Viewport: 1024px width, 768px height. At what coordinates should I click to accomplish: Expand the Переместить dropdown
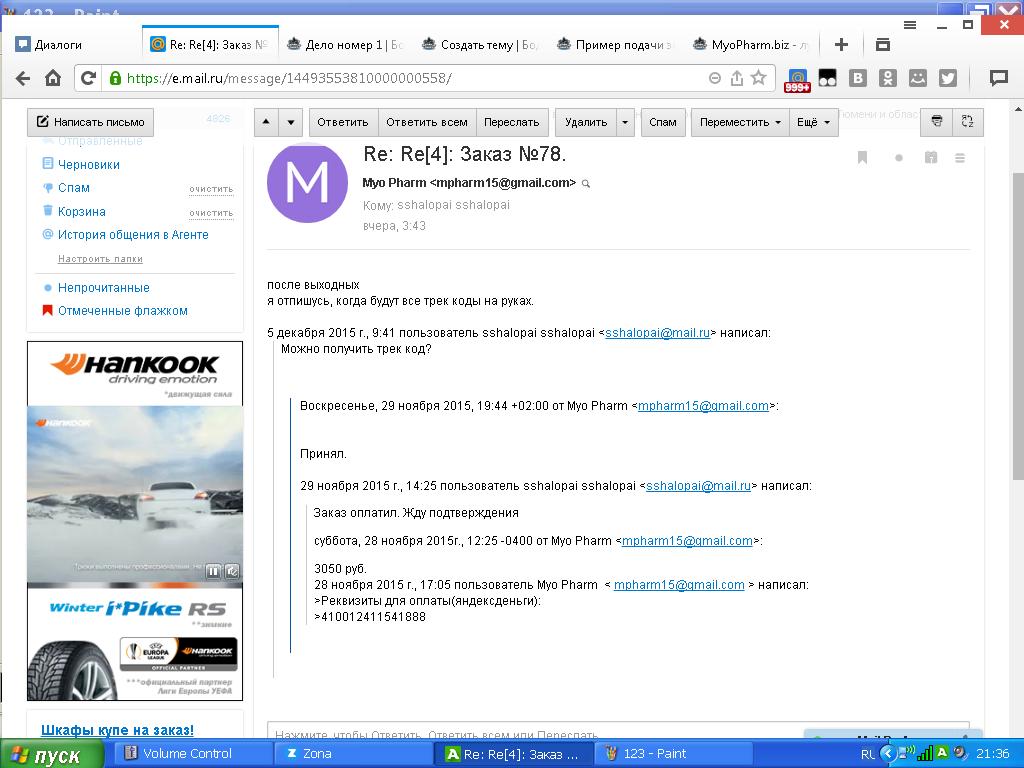[740, 122]
